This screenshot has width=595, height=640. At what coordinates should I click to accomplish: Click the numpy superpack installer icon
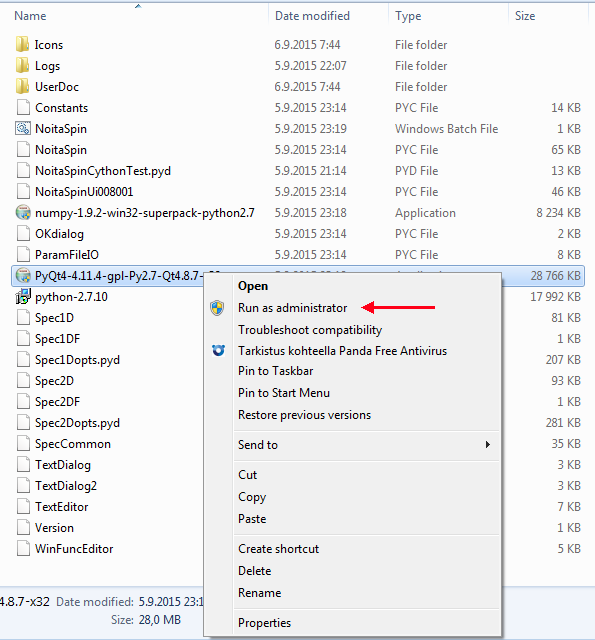[23, 213]
